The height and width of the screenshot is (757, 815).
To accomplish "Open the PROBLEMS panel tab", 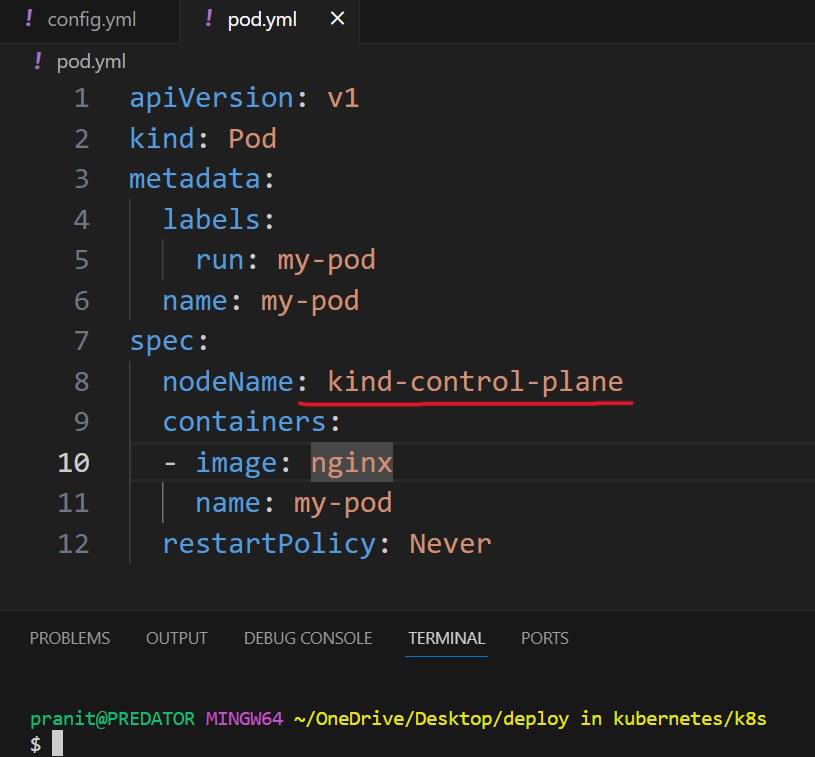I will pyautogui.click(x=70, y=638).
